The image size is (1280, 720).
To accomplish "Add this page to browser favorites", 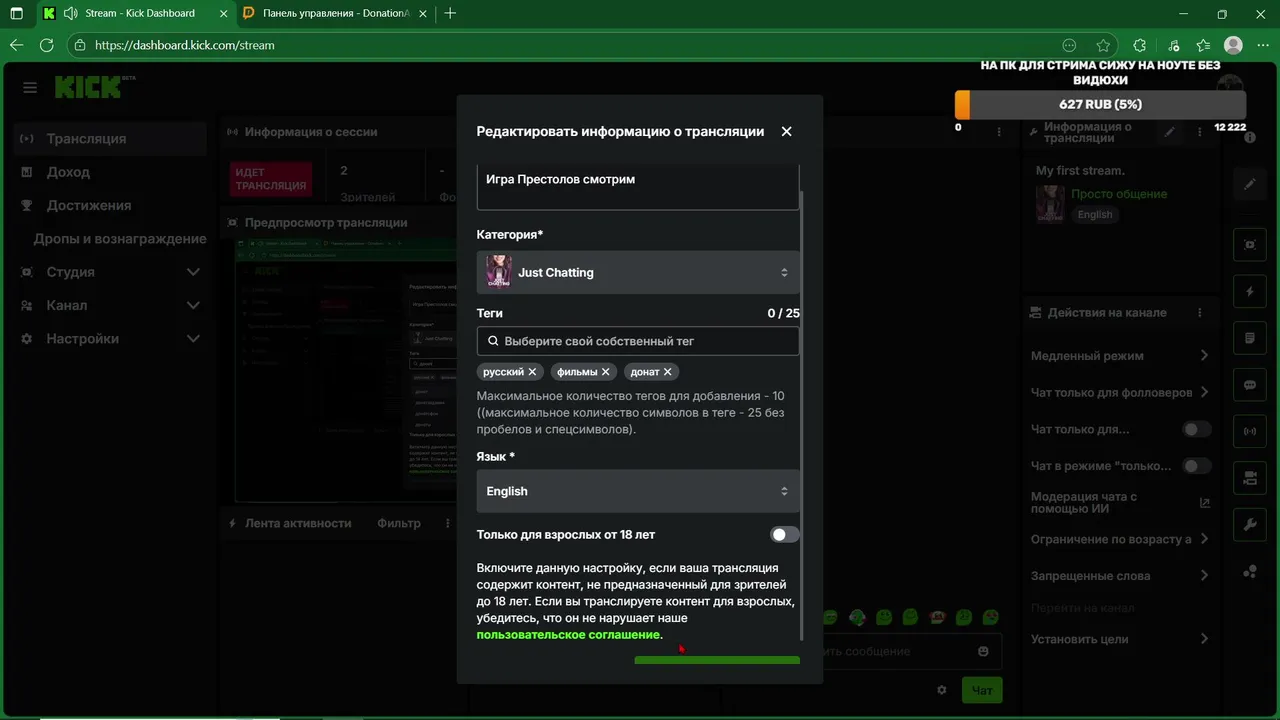I will [1103, 45].
